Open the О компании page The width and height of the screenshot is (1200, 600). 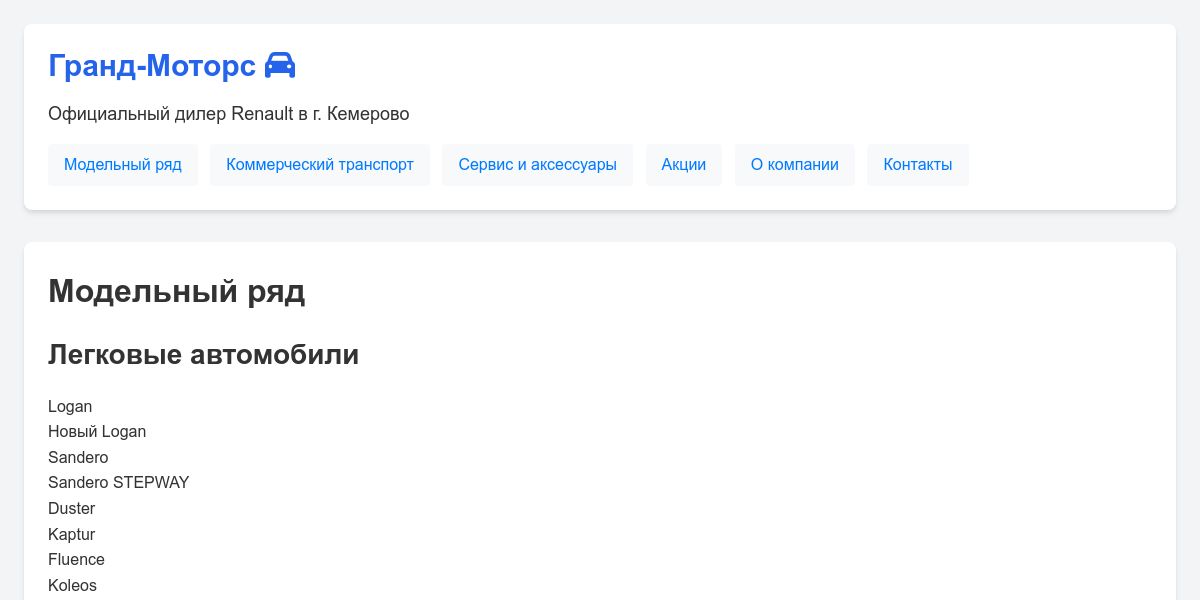(x=795, y=165)
